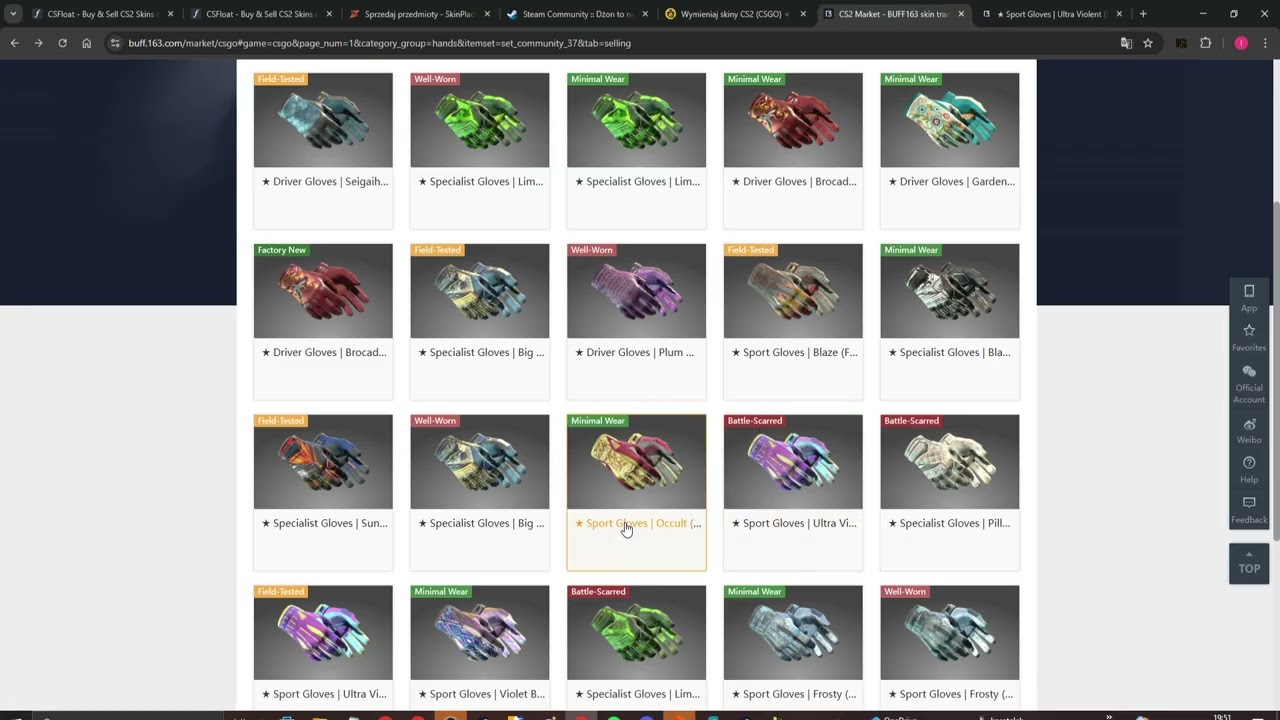Open Minimal Wear Specialist Gloves Lime thumbnail
The height and width of the screenshot is (720, 1280).
pyautogui.click(x=636, y=120)
